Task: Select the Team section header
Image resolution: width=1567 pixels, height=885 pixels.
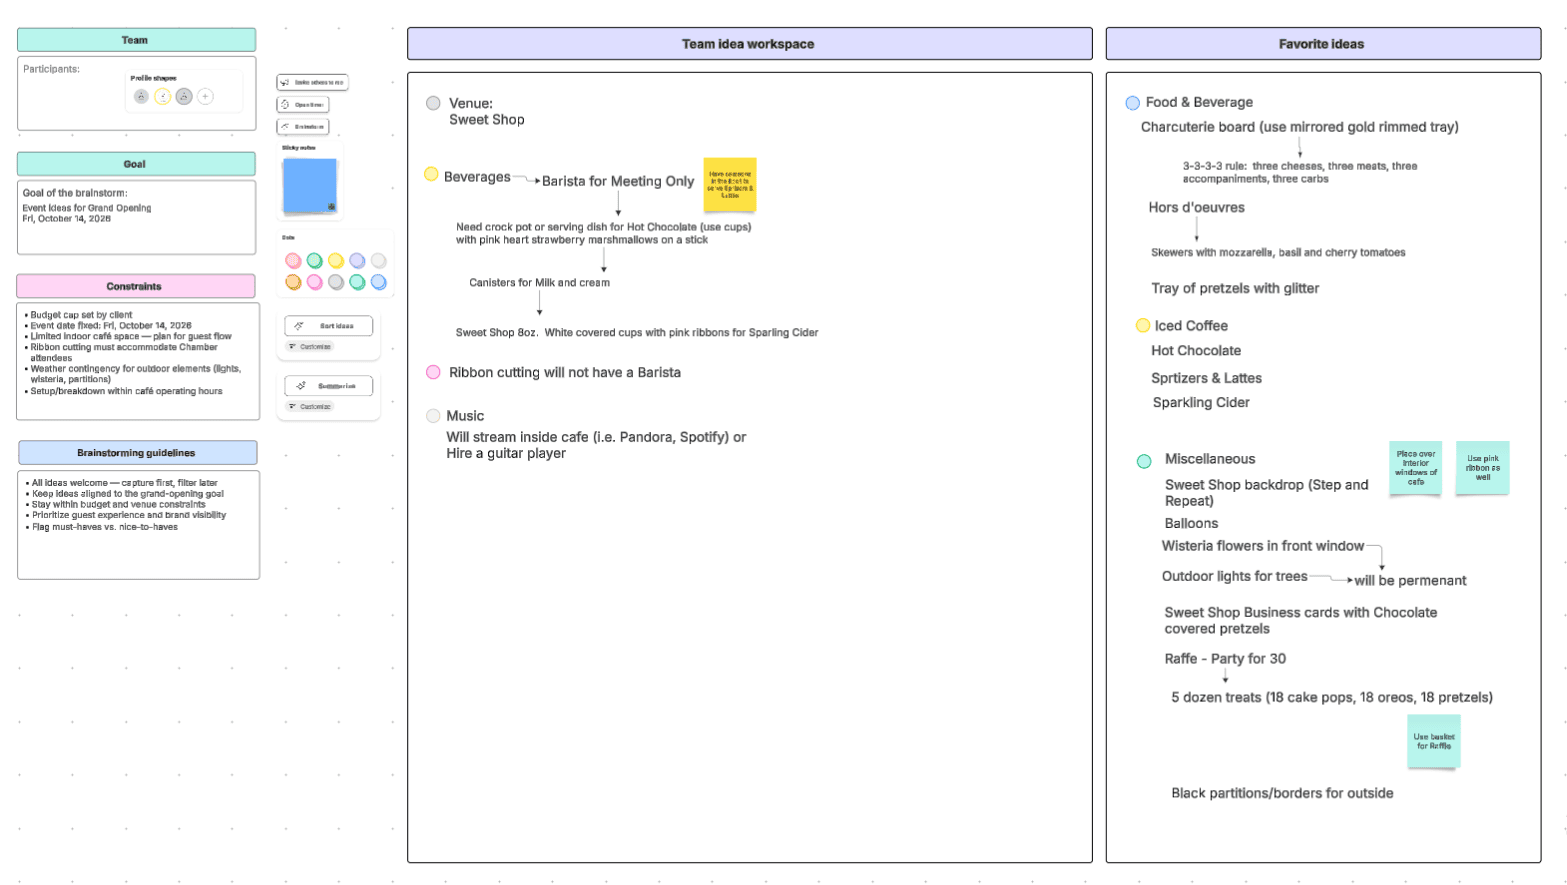Action: [136, 40]
